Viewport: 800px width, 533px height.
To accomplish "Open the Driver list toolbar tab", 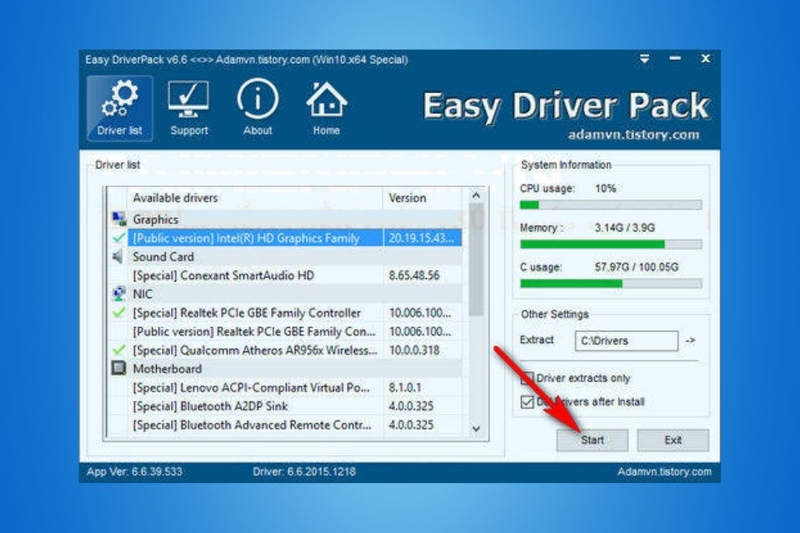I will [x=119, y=108].
